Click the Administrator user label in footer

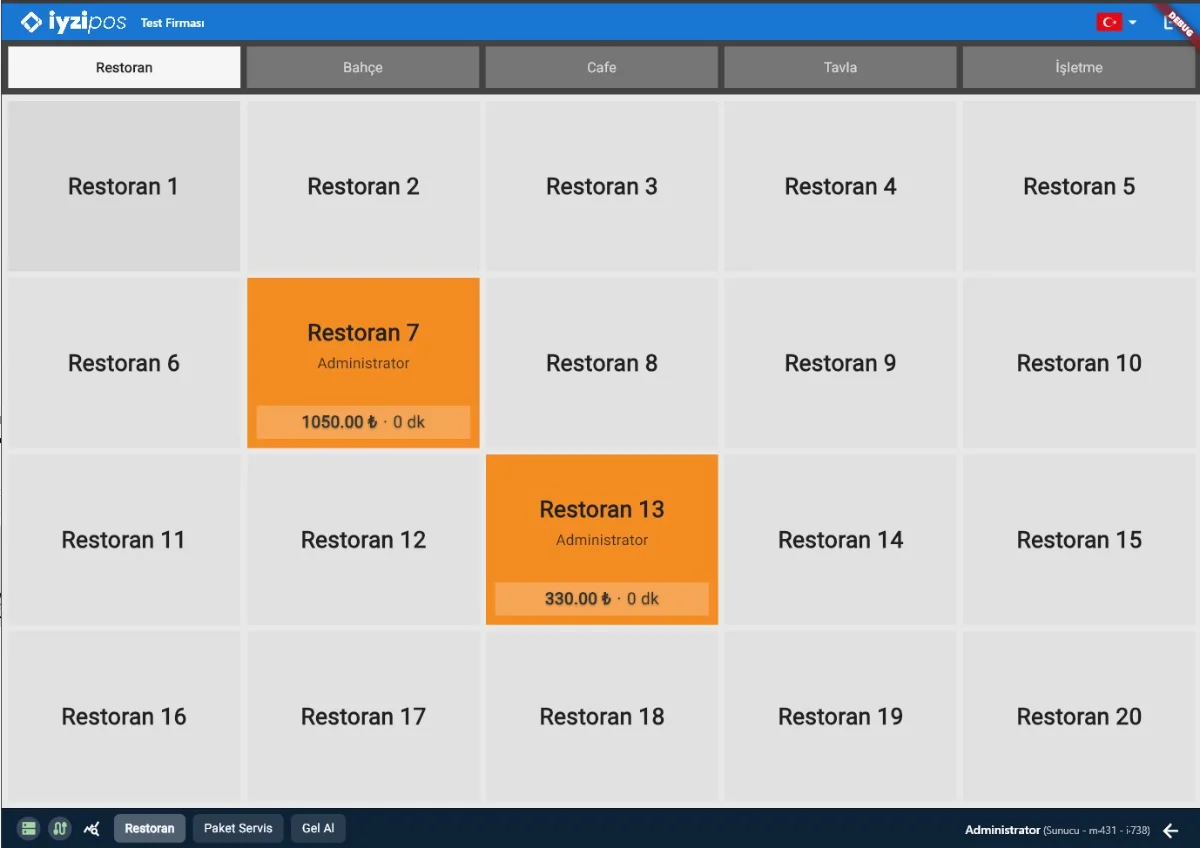point(1002,830)
